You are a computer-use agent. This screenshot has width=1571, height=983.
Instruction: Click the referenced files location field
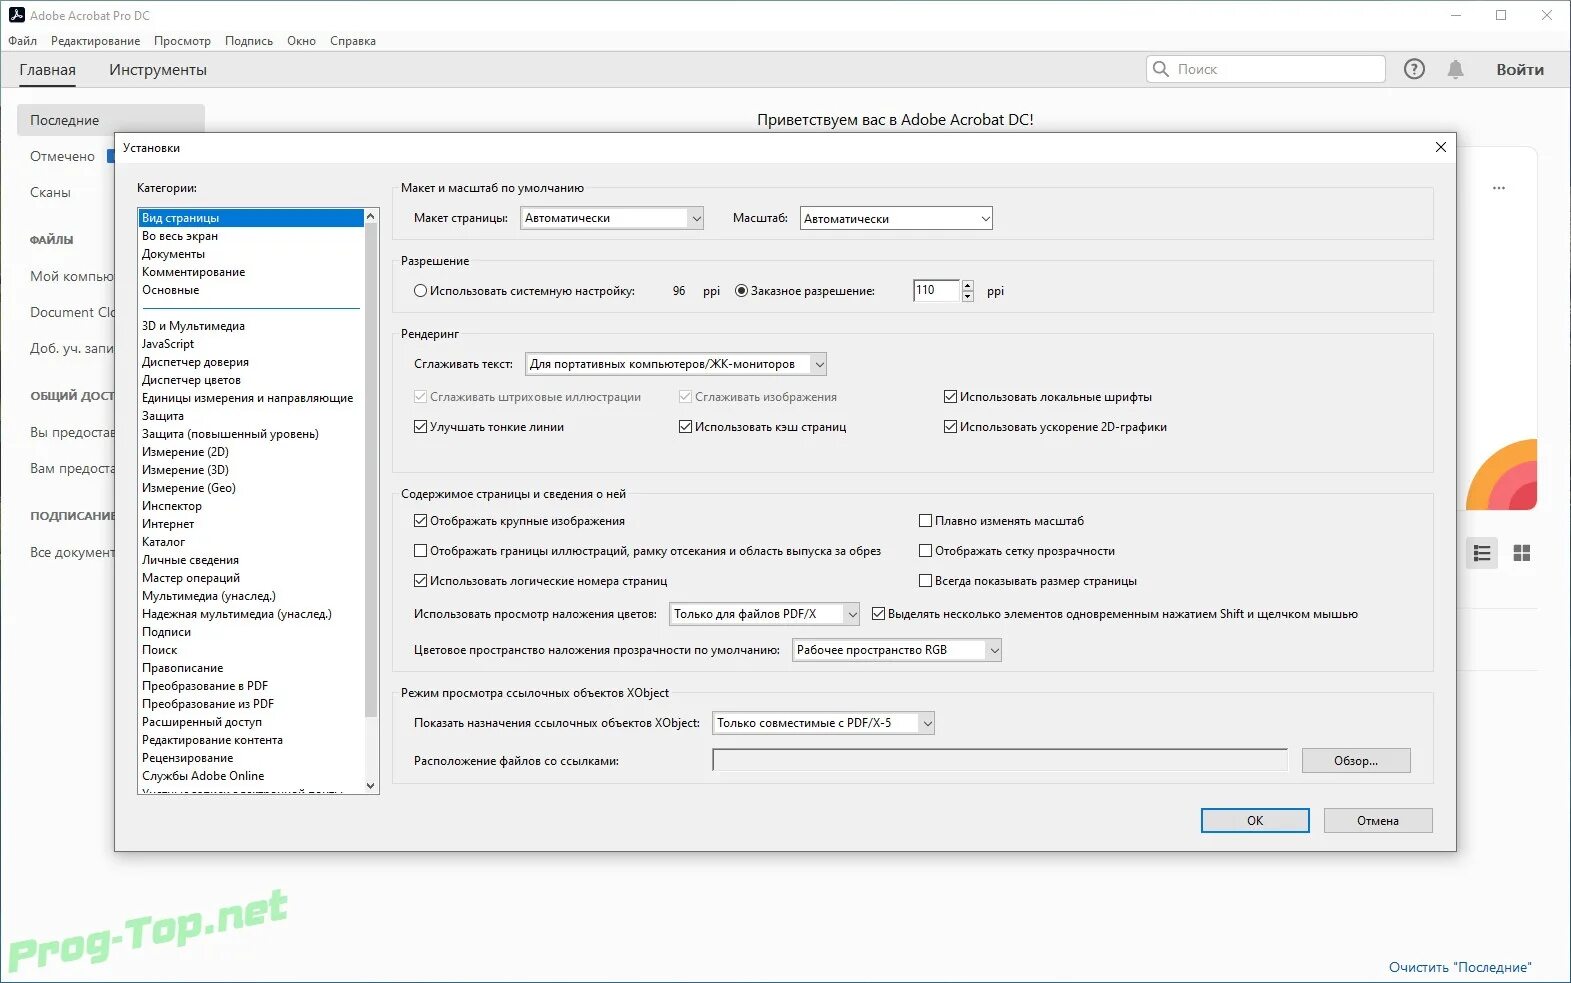(x=1000, y=761)
